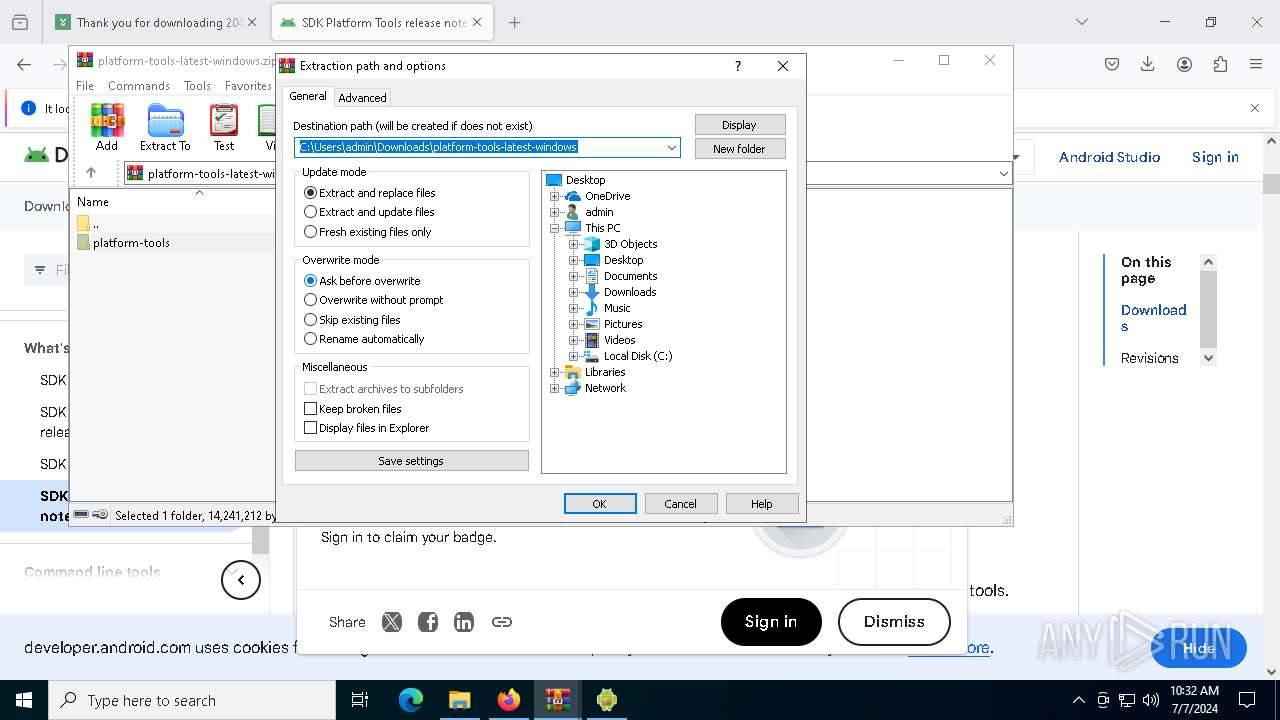Share the page on Facebook
Image resolution: width=1280 pixels, height=720 pixels.
pos(428,622)
